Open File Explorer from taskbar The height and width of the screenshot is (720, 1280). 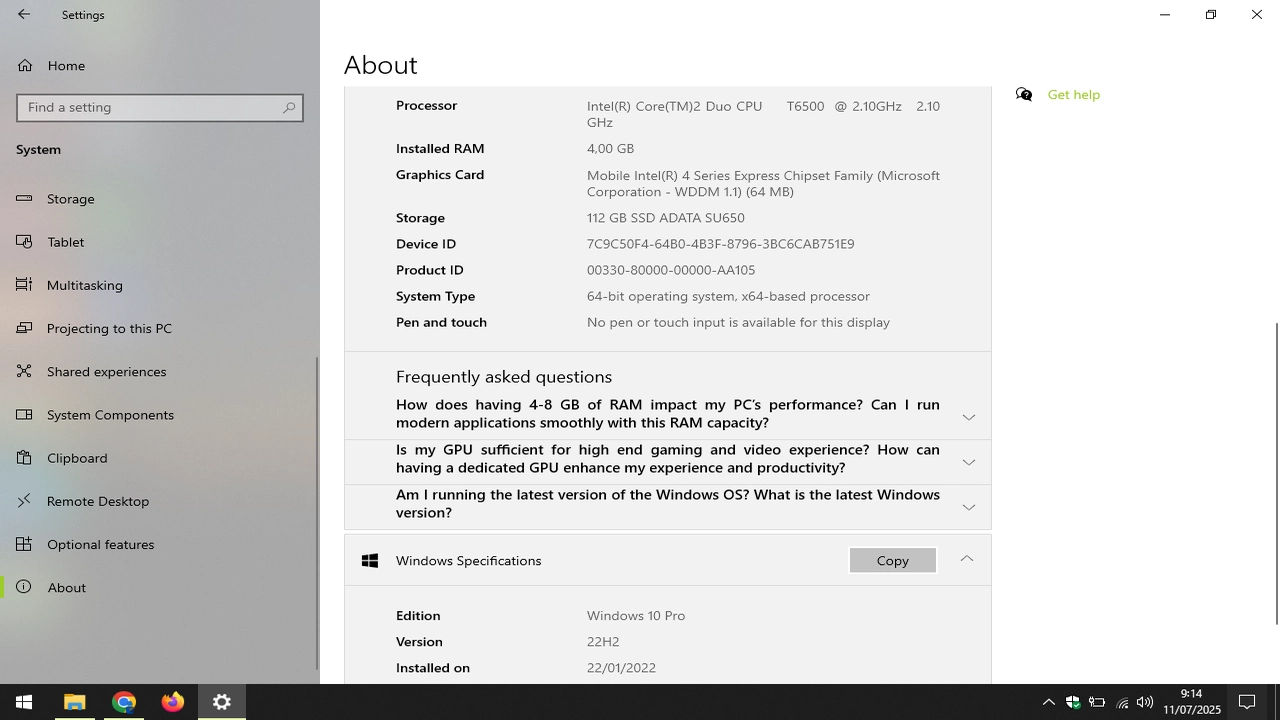tap(75, 702)
